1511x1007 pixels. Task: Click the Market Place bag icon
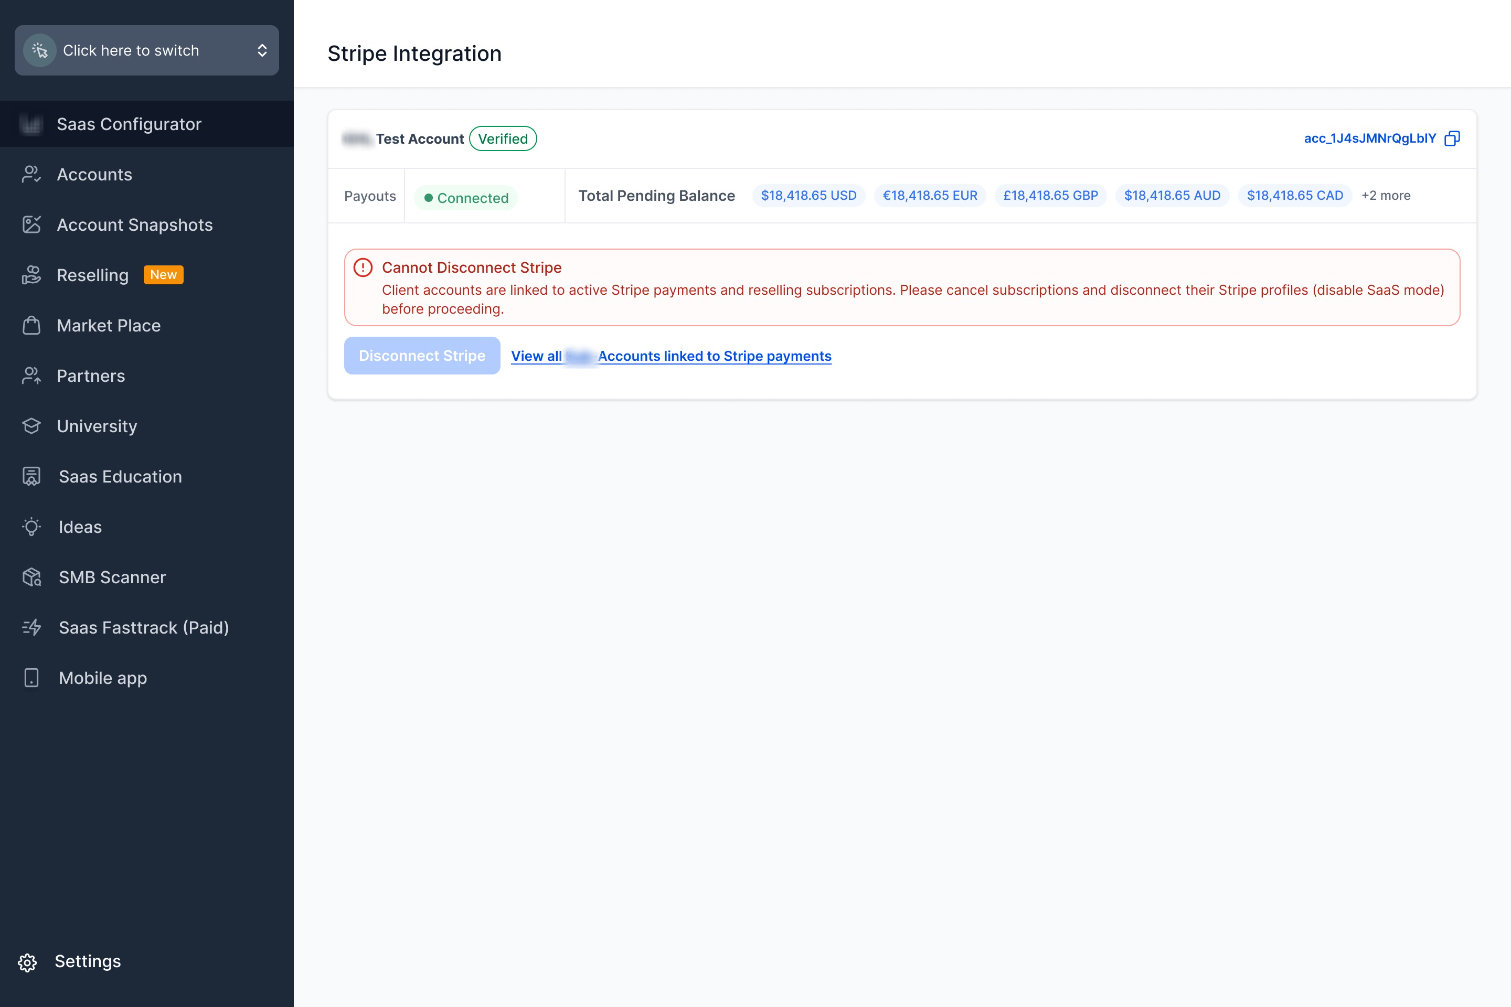coord(32,325)
